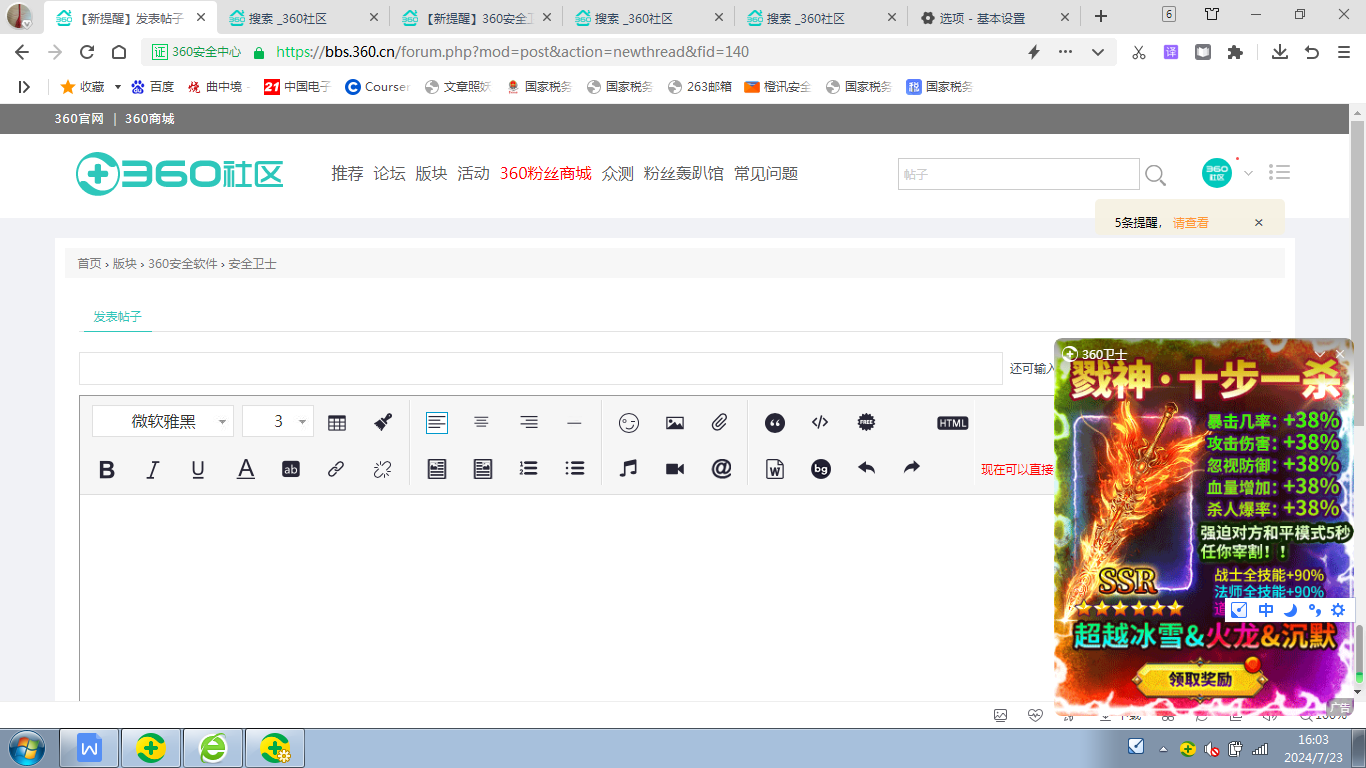The height and width of the screenshot is (768, 1366).
Task: Open new browser tab plus button
Action: tap(1101, 16)
